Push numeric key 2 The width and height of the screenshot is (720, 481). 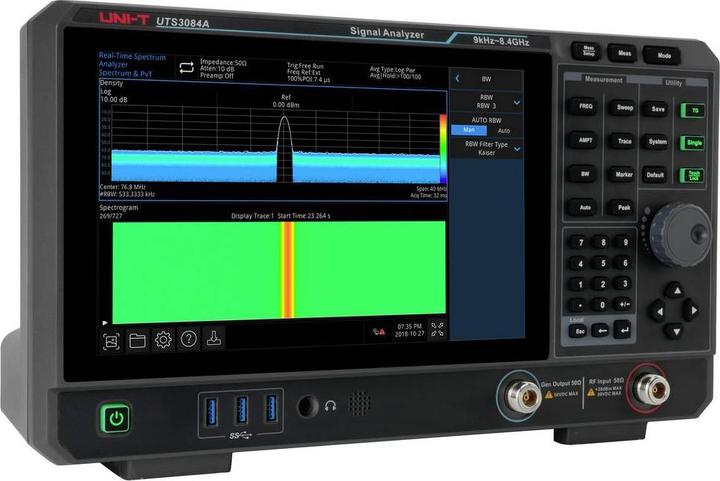pyautogui.click(x=603, y=284)
